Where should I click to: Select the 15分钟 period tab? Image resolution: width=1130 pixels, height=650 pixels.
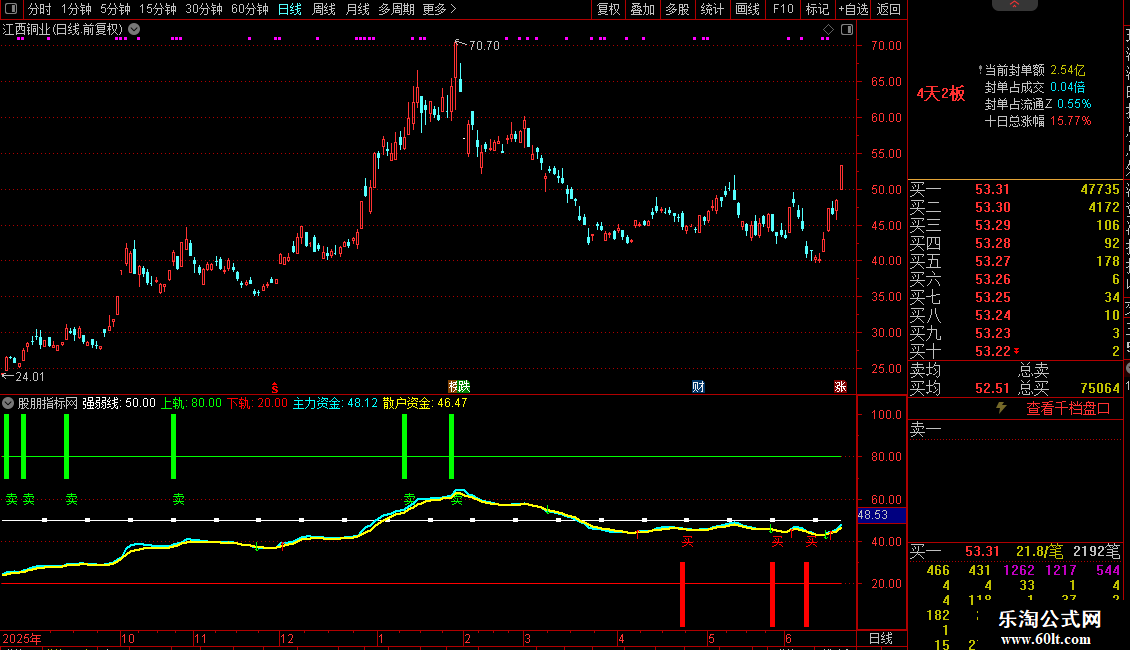pyautogui.click(x=157, y=9)
